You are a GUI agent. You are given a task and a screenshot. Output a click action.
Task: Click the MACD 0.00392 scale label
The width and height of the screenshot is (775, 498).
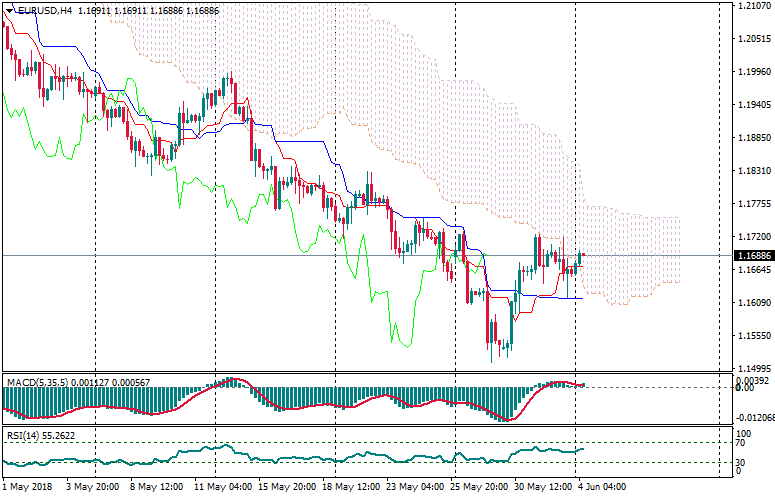(750, 381)
